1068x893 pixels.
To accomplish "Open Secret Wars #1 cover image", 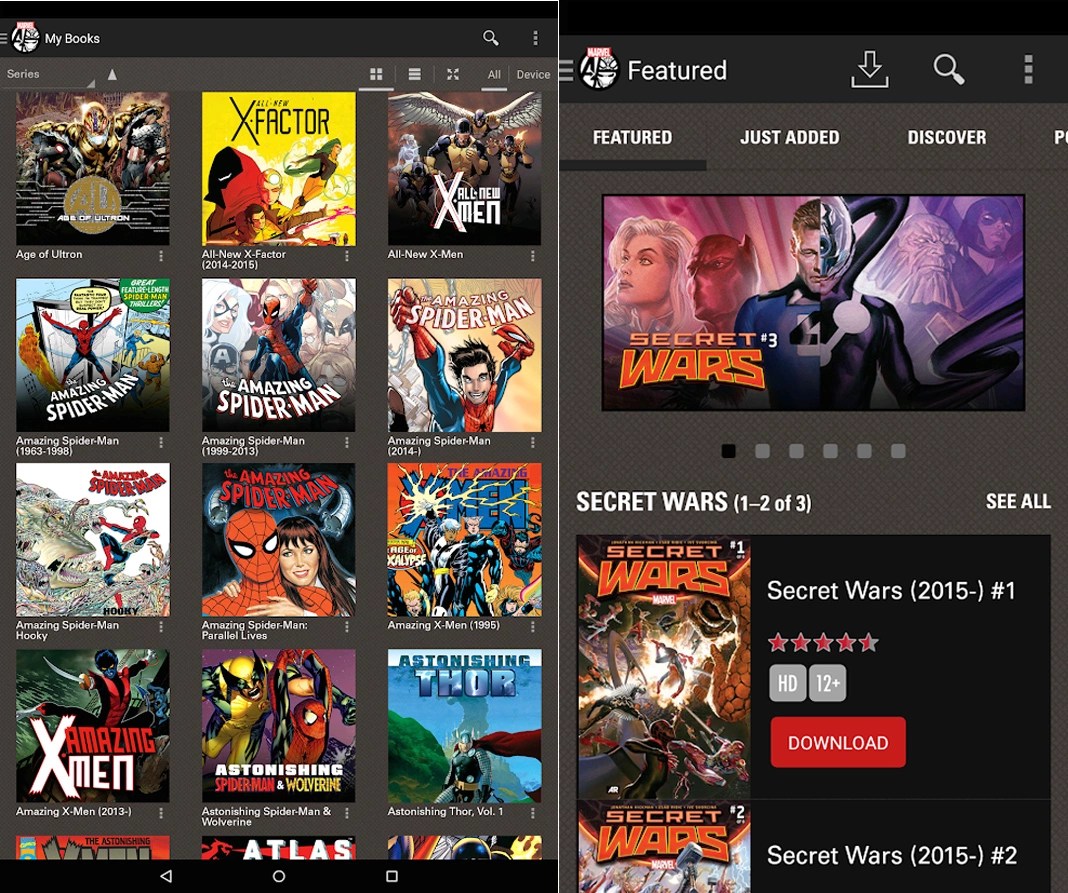I will coord(663,668).
